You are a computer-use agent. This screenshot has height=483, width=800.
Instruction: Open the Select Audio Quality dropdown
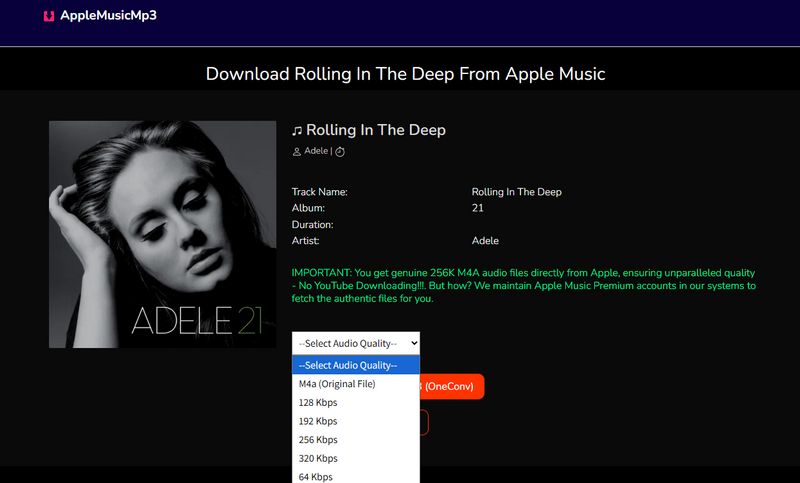(356, 343)
